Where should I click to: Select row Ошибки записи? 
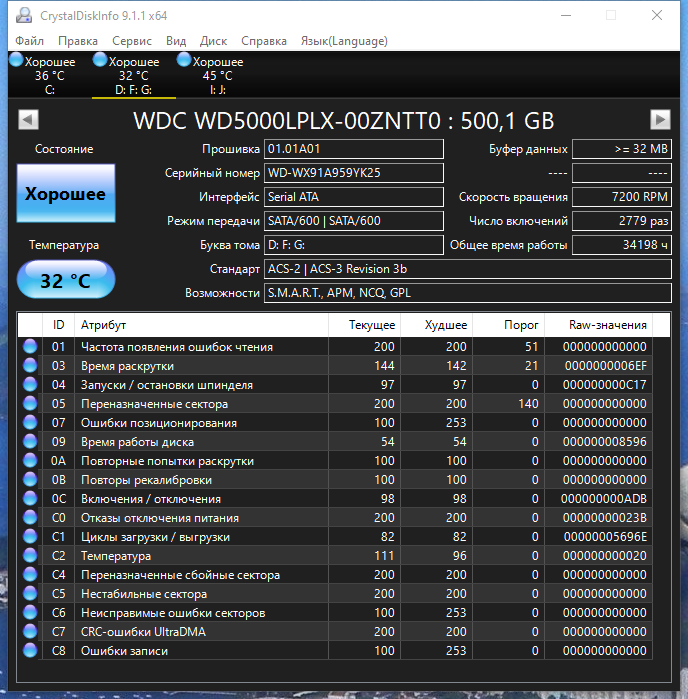[335, 651]
